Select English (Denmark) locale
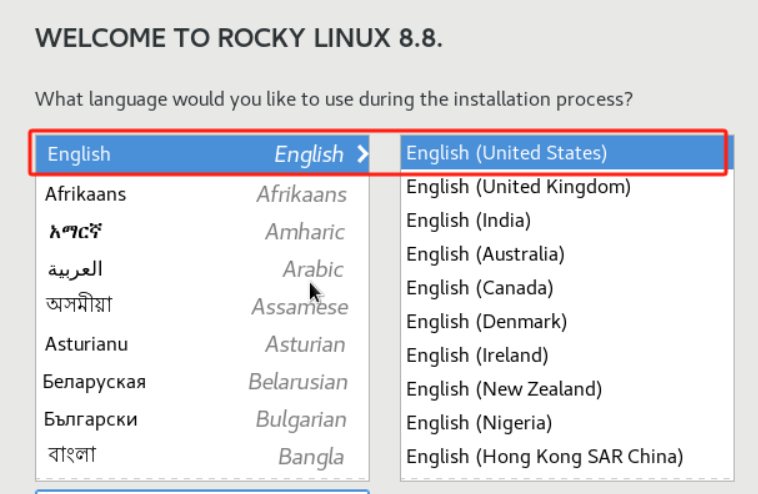The width and height of the screenshot is (758, 494). tap(567, 321)
